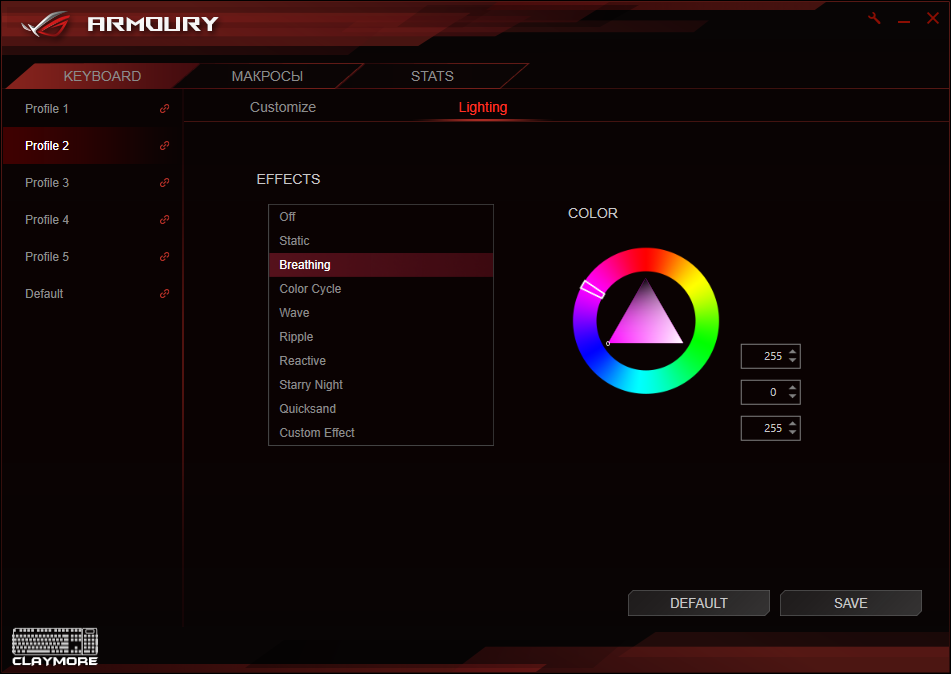
Task: Choose the Reactive lighting effect
Action: click(381, 361)
